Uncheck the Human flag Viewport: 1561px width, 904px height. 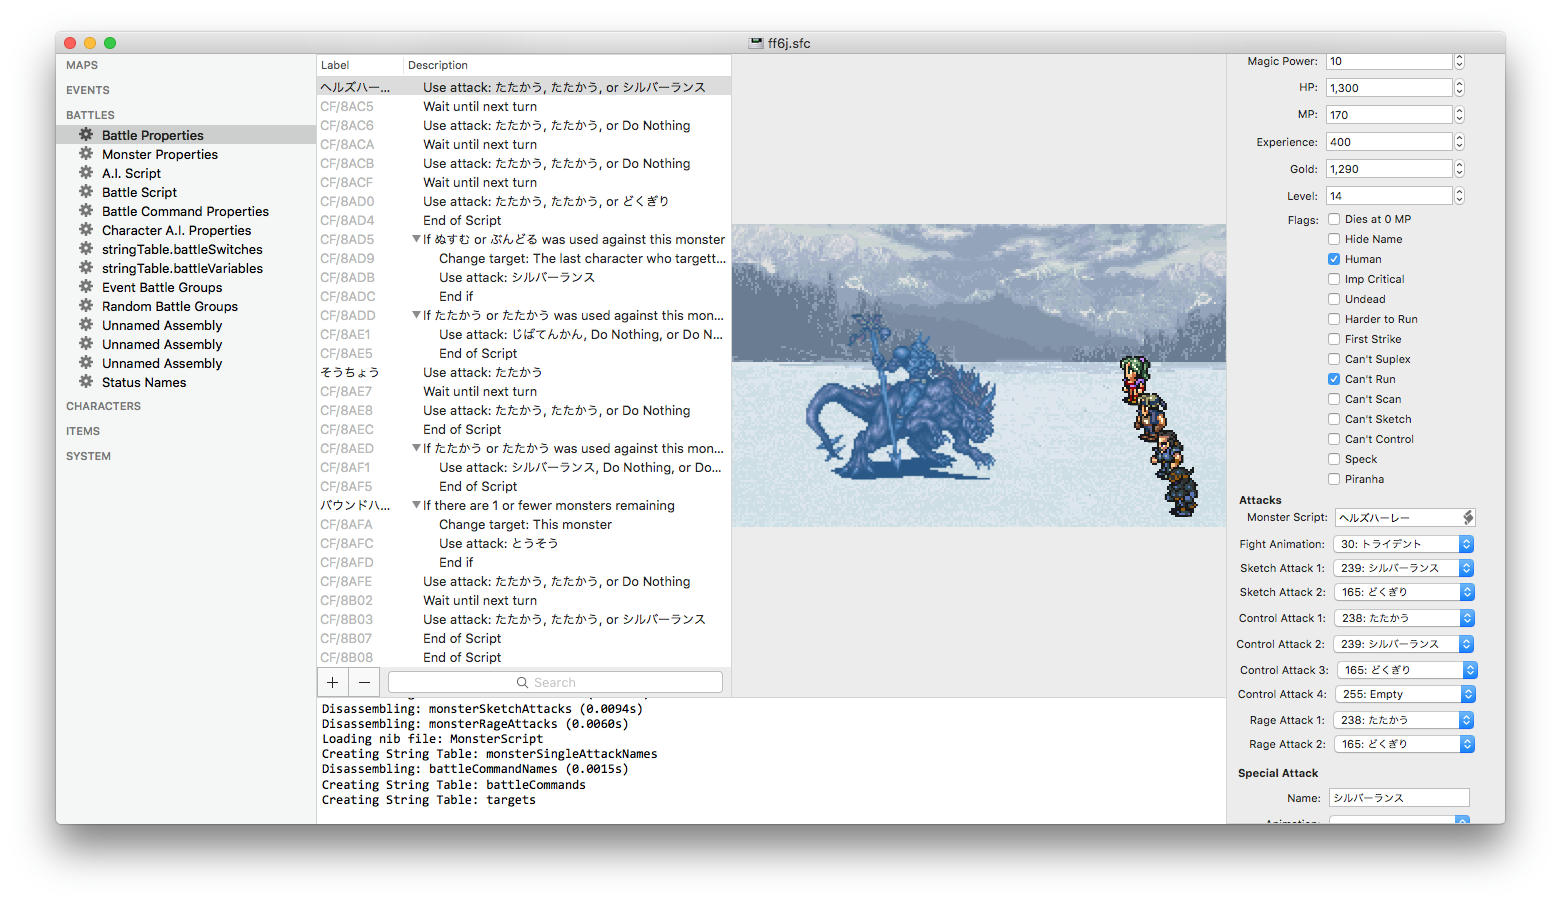tap(1334, 259)
